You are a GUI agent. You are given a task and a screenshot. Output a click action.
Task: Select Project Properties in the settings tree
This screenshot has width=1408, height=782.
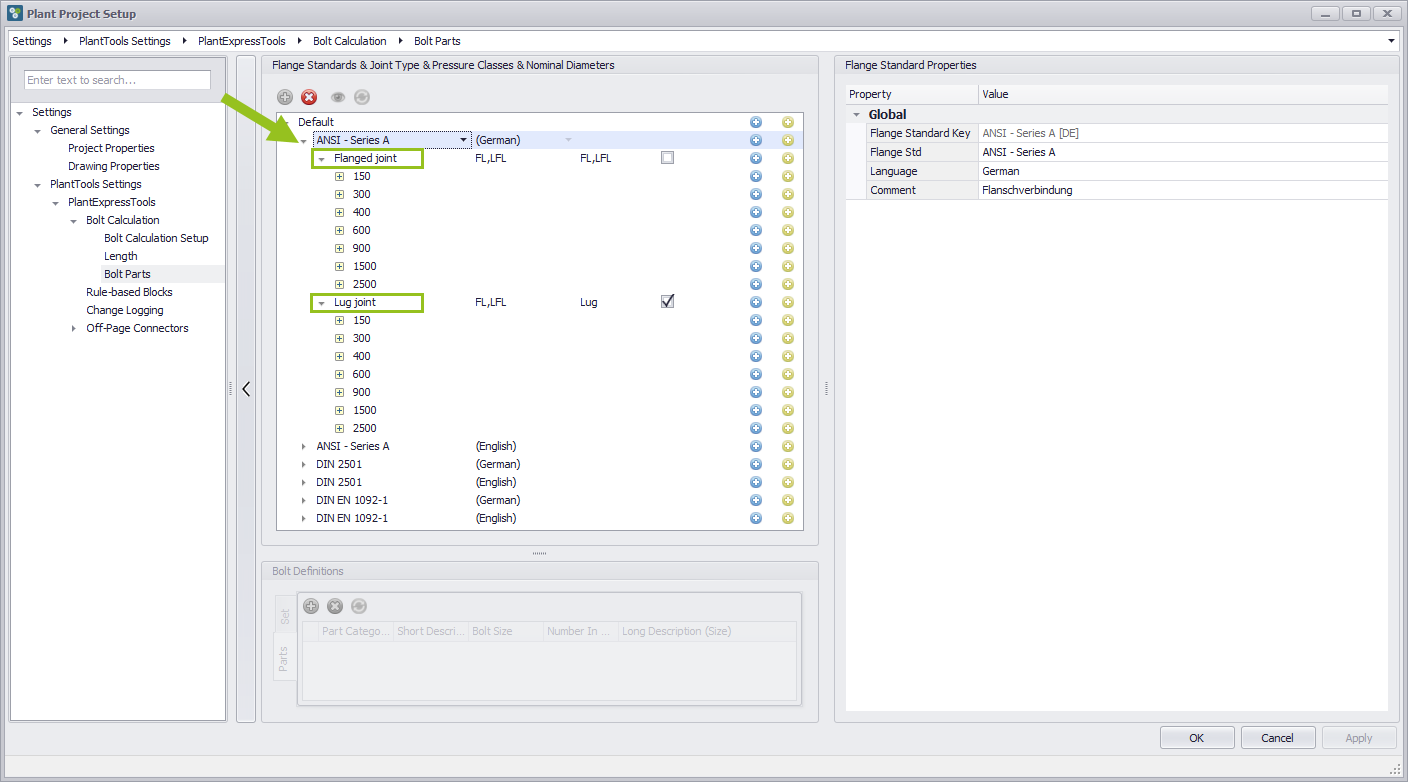tap(111, 148)
